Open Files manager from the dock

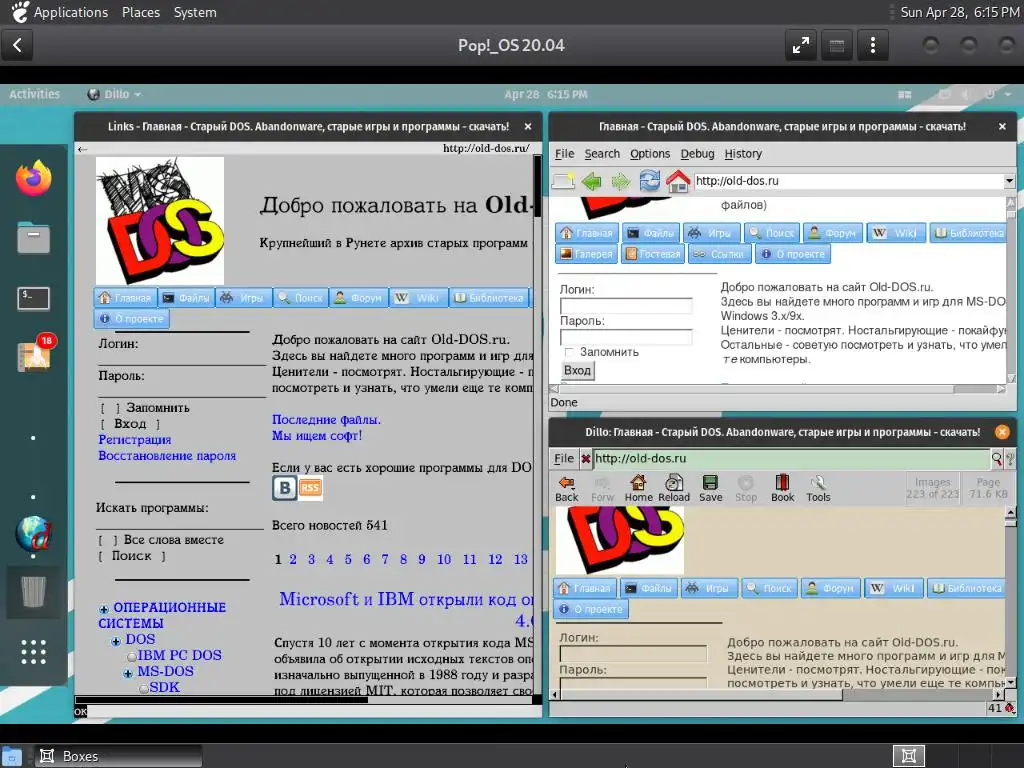(33, 238)
